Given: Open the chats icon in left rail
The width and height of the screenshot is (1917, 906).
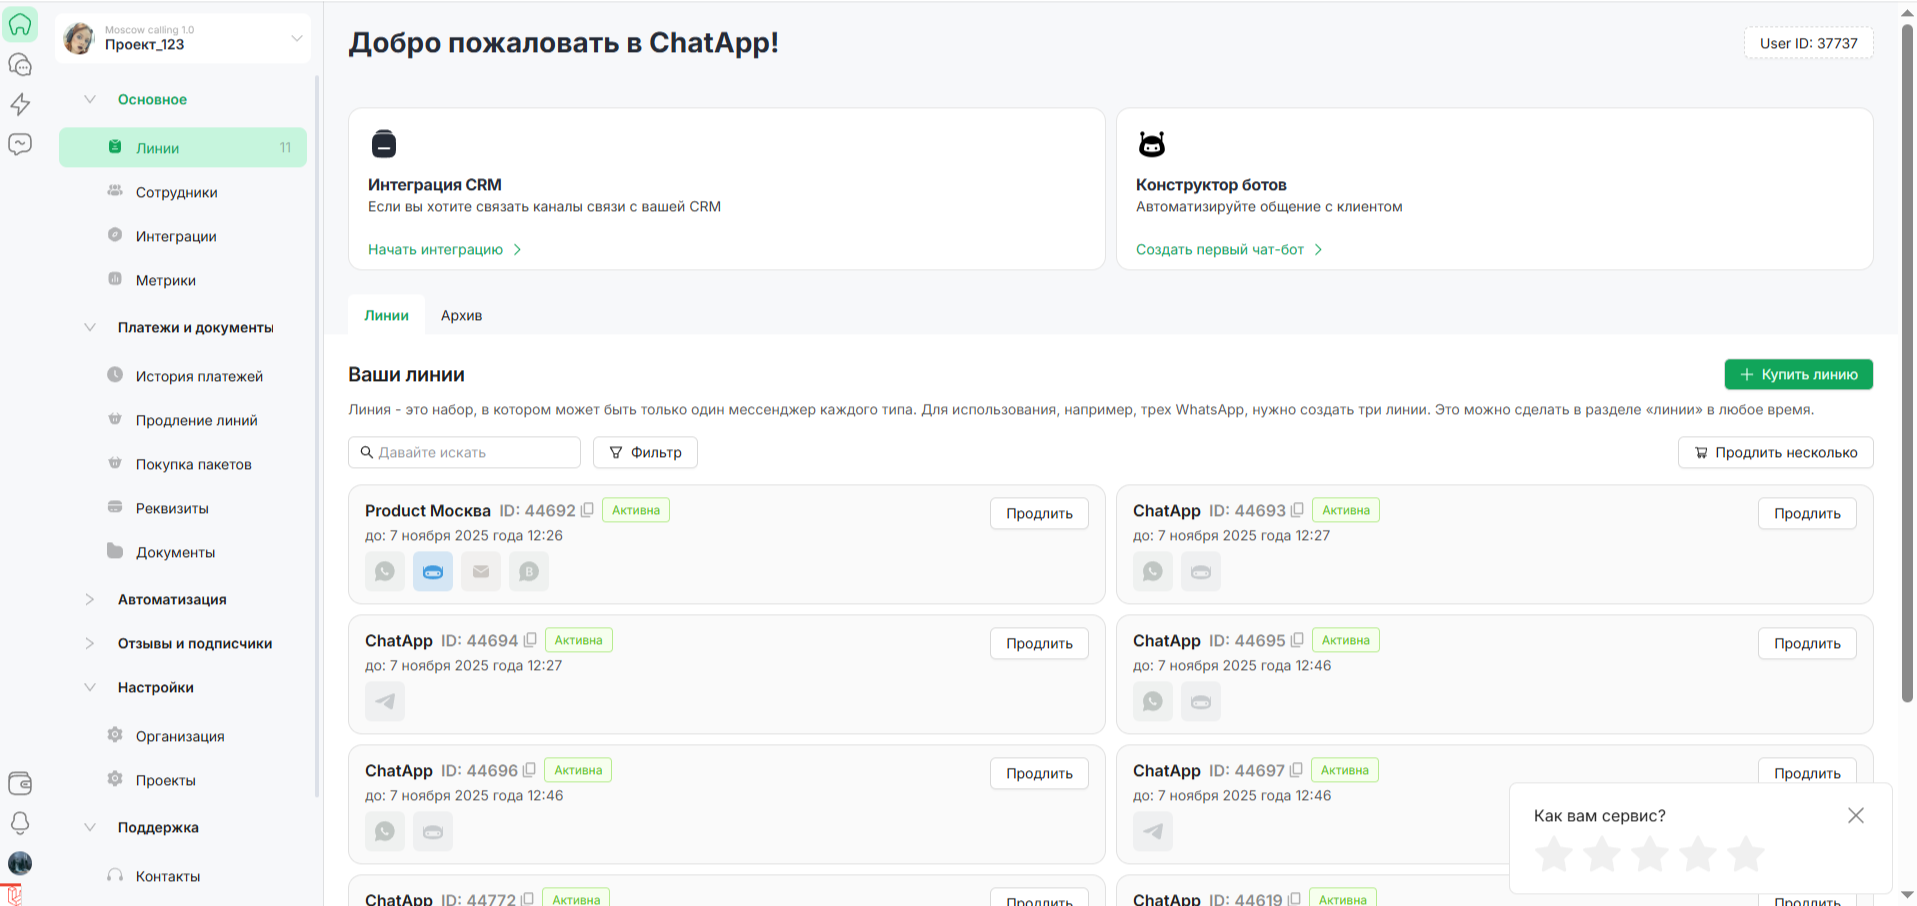Looking at the screenshot, I should pyautogui.click(x=20, y=65).
